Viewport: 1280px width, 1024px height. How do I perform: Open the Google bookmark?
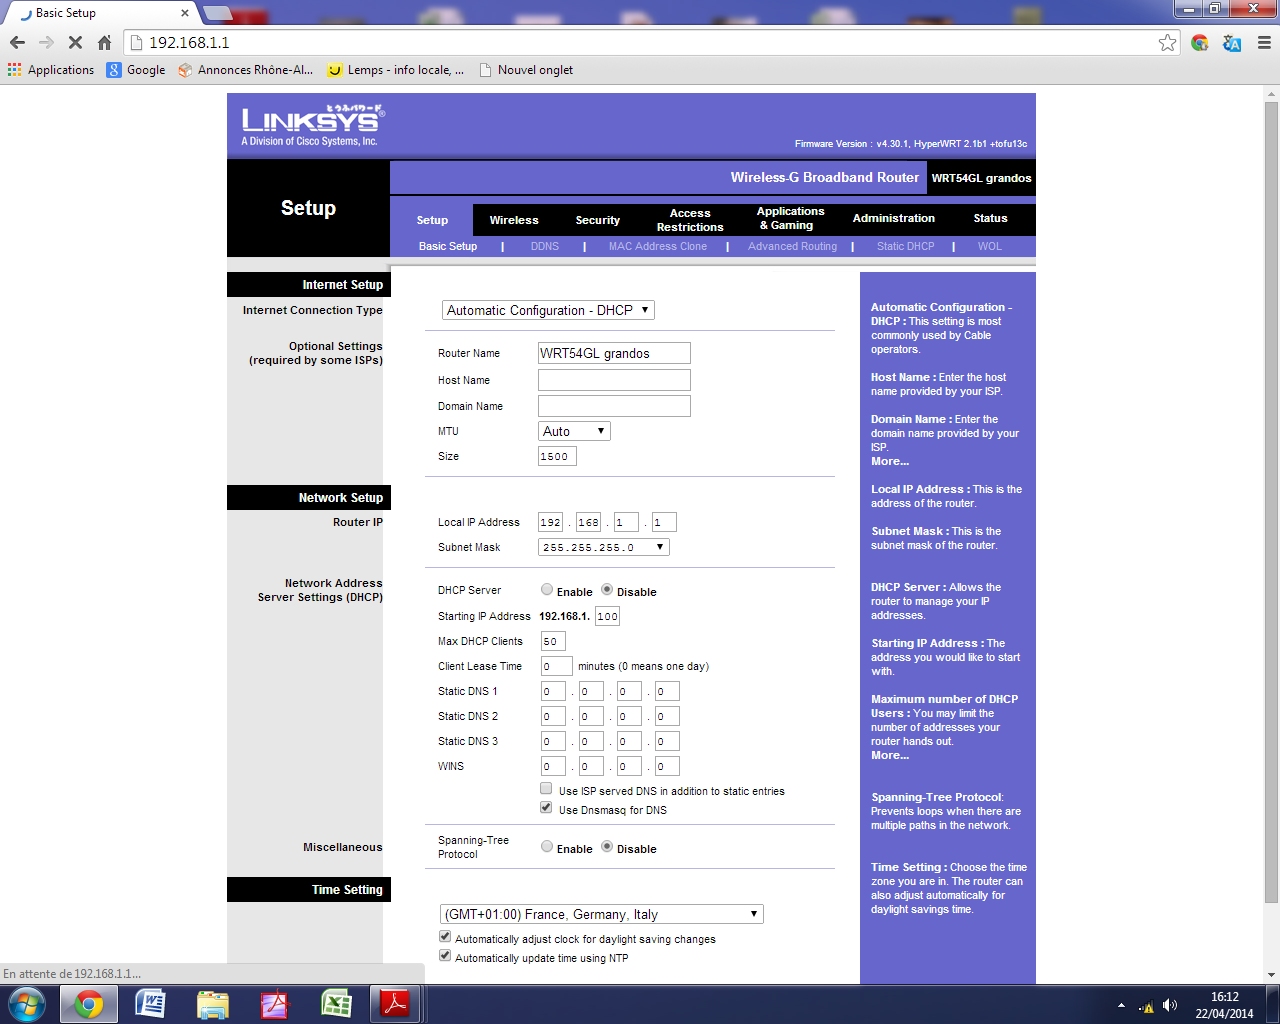[x=136, y=70]
